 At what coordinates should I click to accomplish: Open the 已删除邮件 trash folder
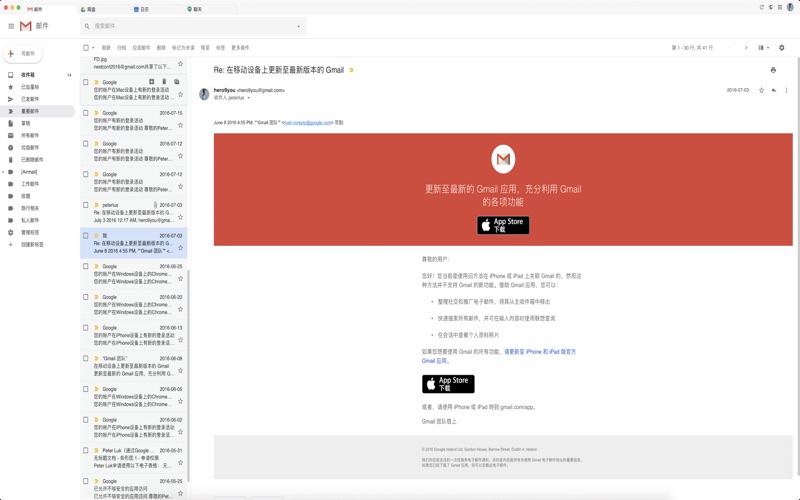(x=32, y=160)
